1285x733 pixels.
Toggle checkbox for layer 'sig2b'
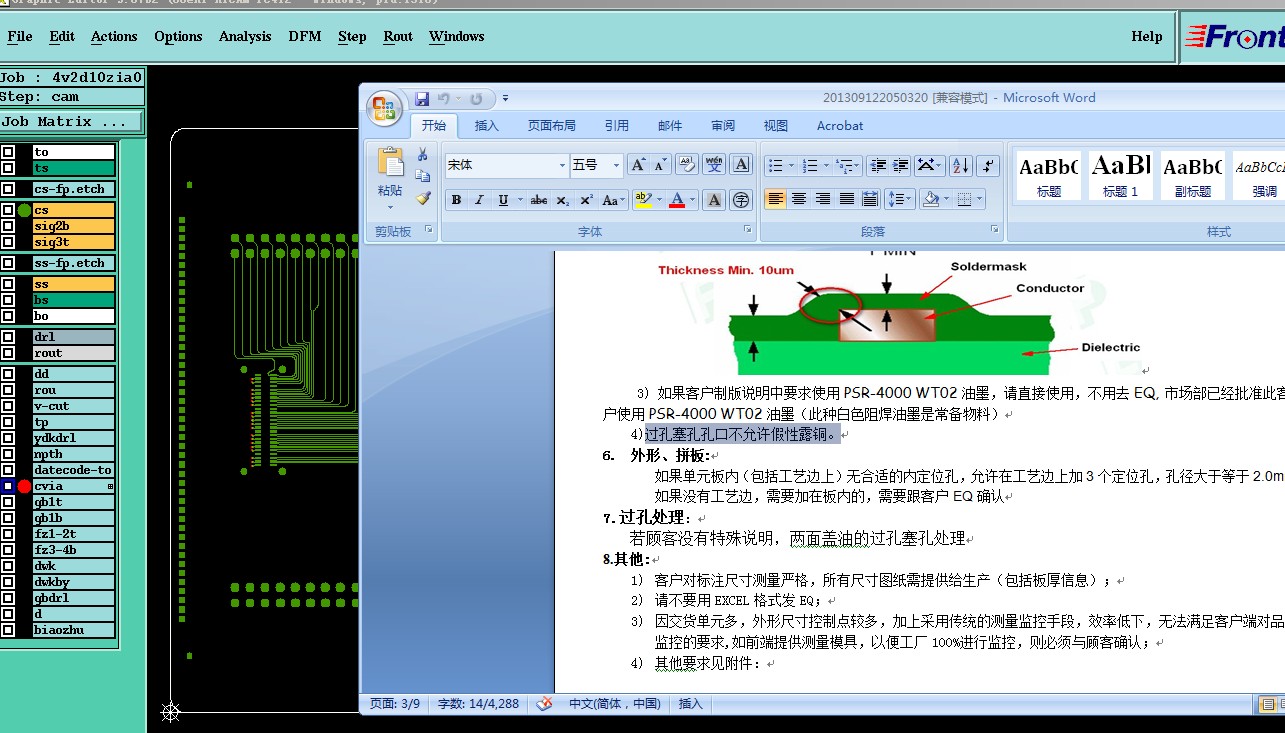[8, 226]
